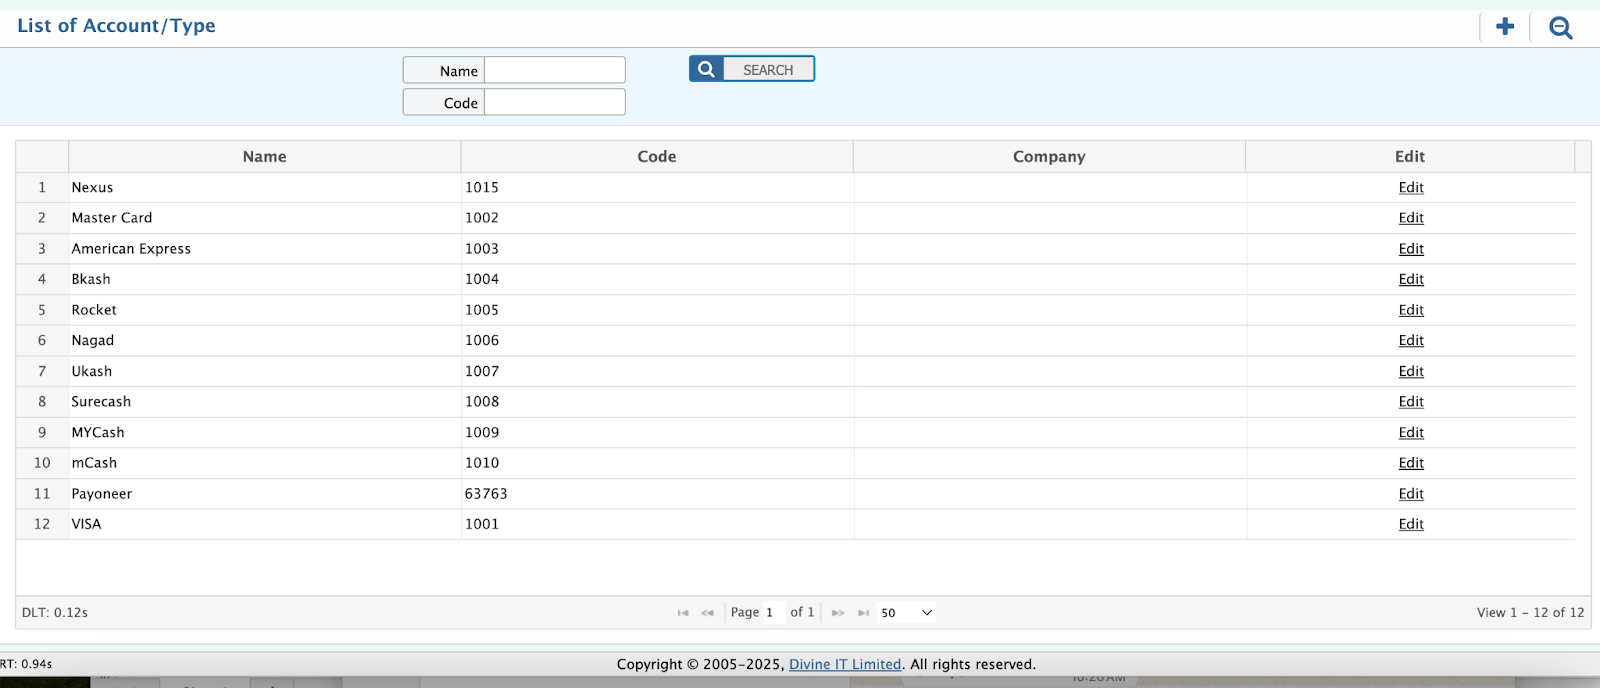Jump to last page pager icon
The image size is (1600, 688).
(x=863, y=613)
